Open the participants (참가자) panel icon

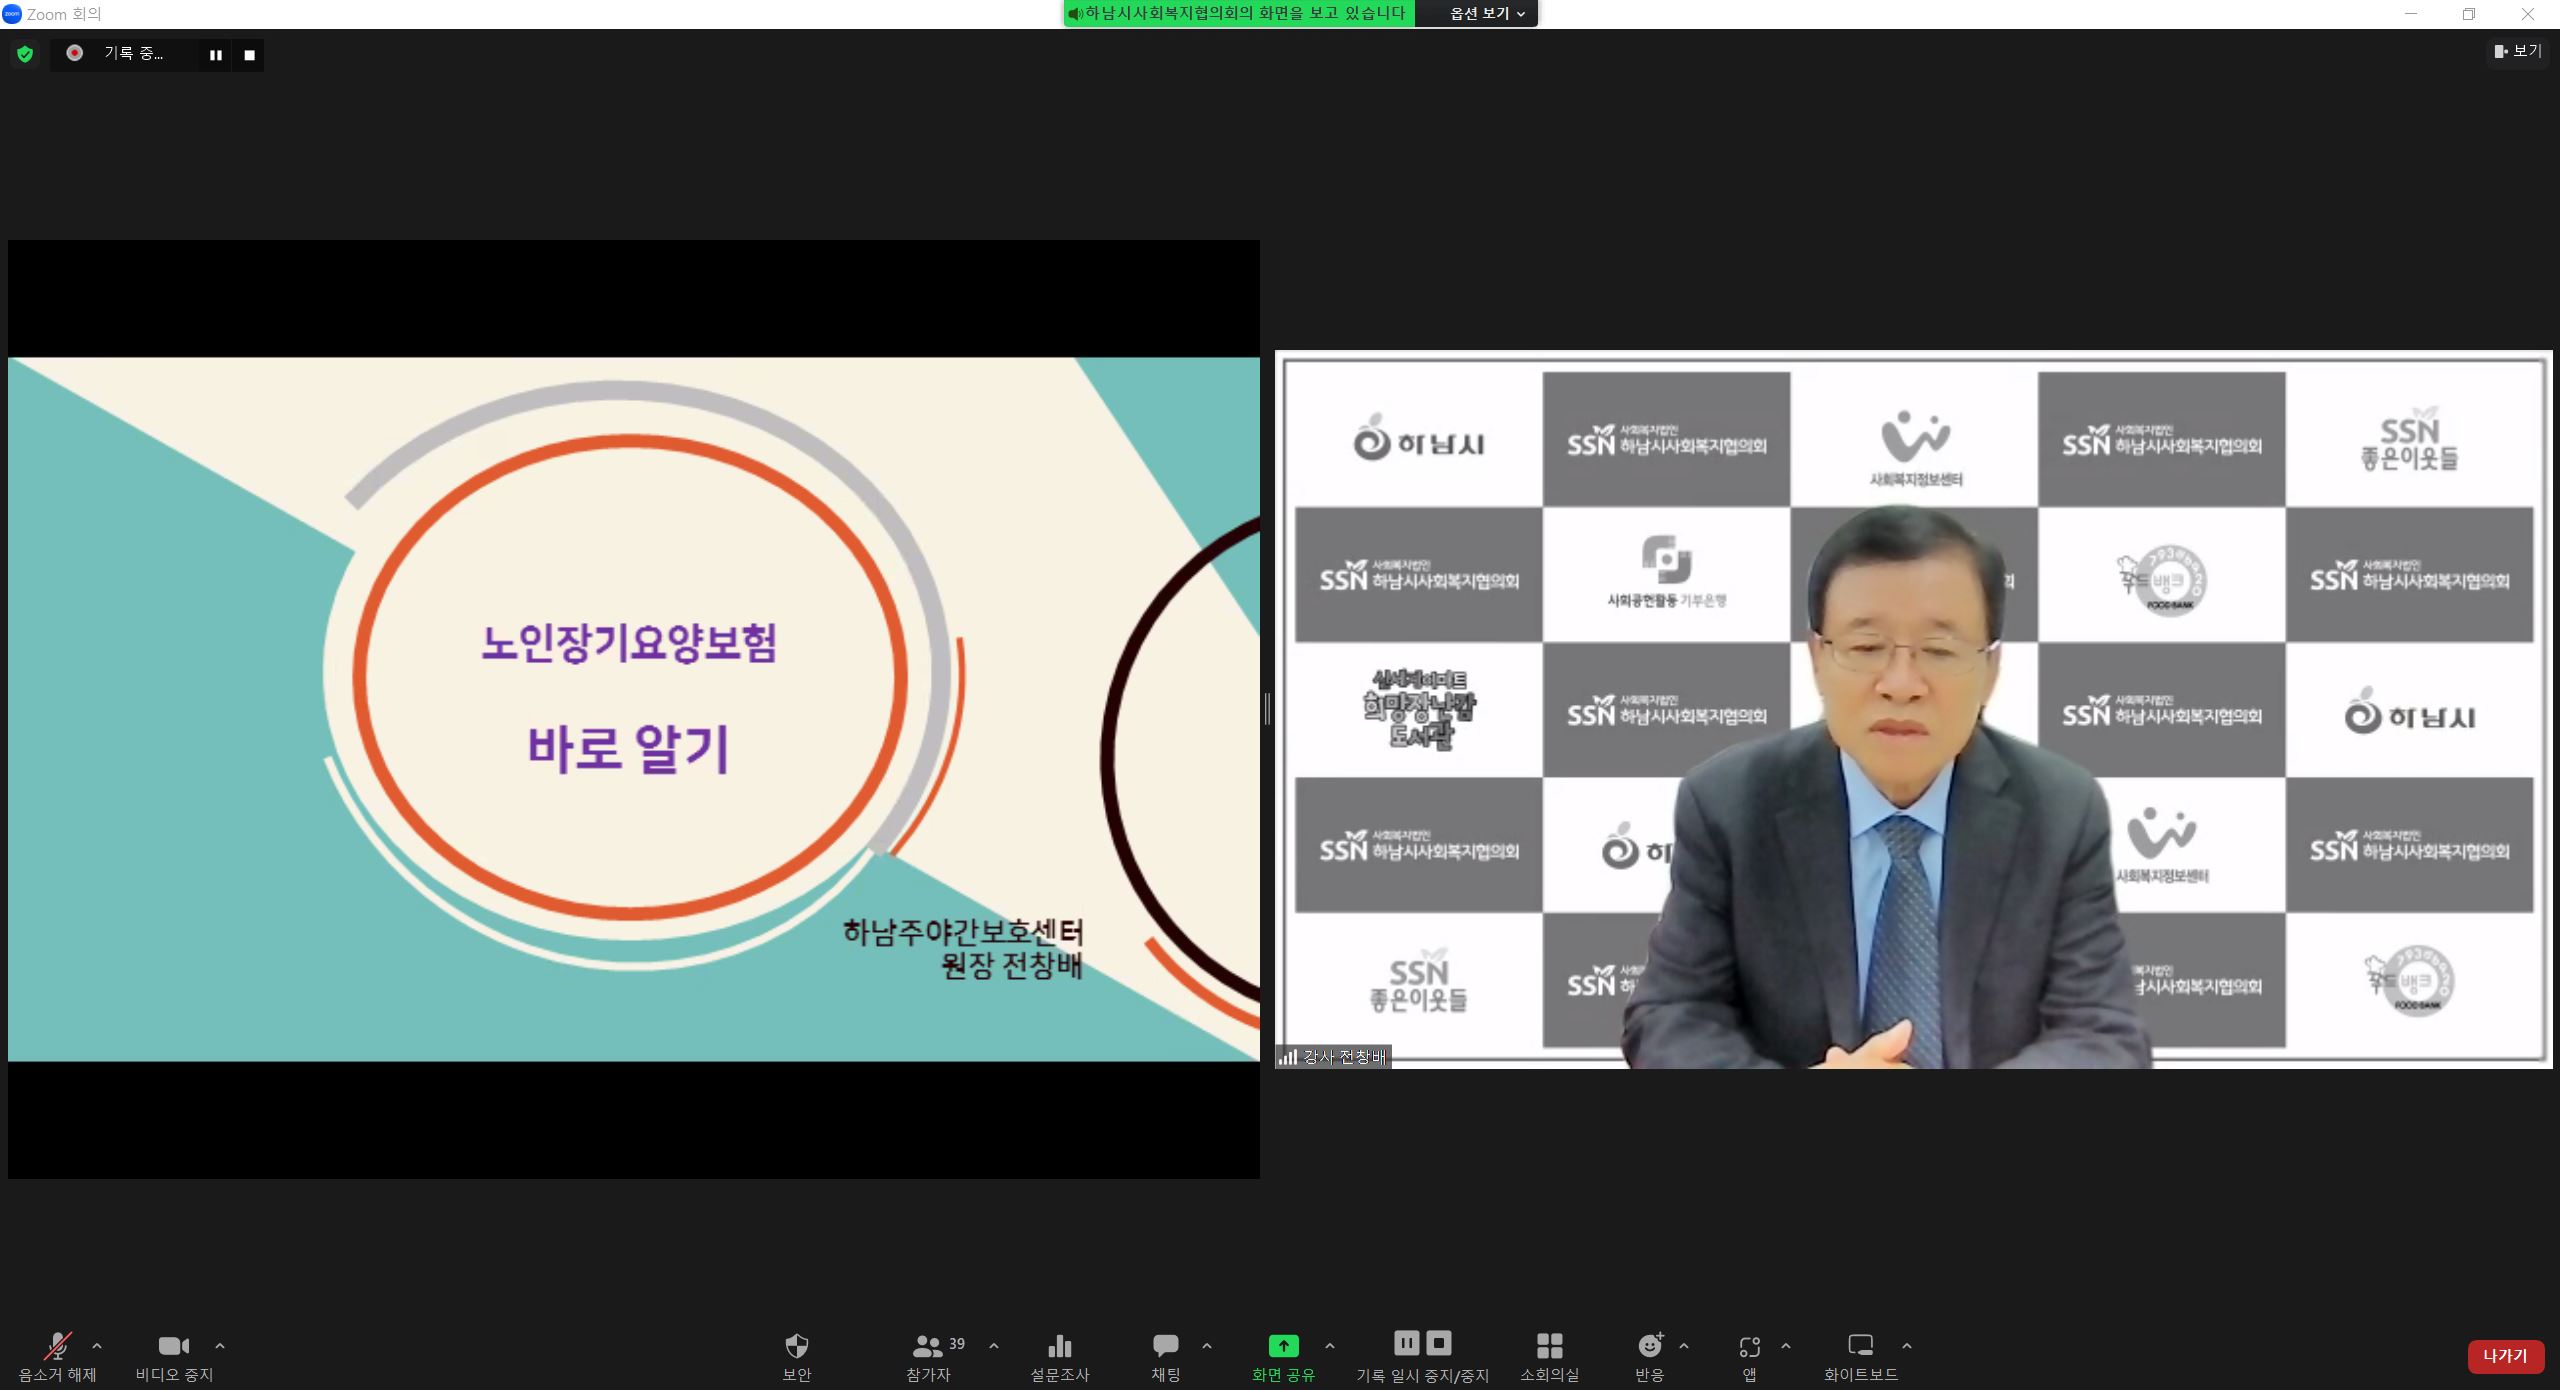928,1346
